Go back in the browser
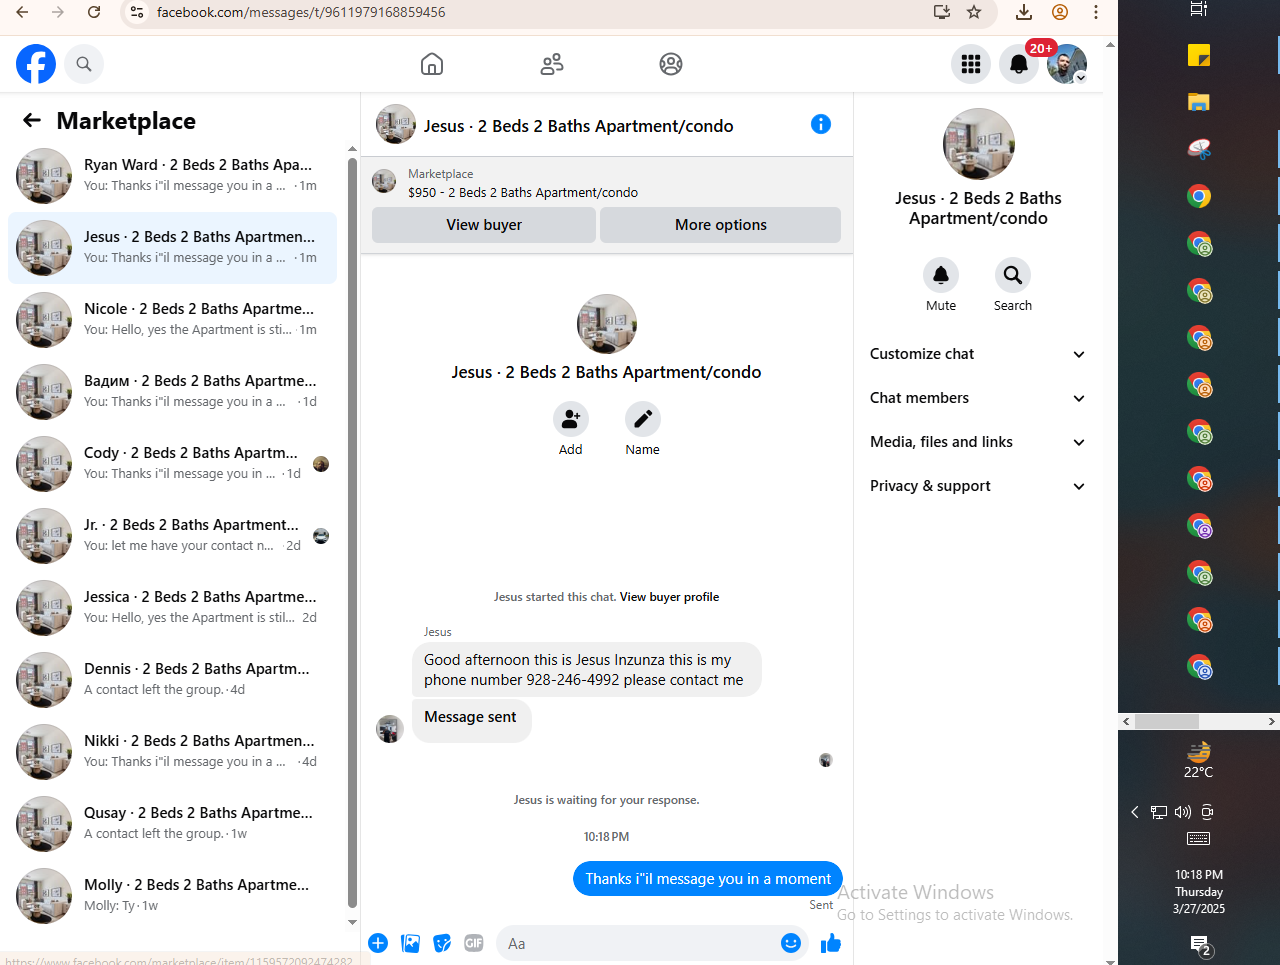The width and height of the screenshot is (1280, 965). click(x=22, y=12)
